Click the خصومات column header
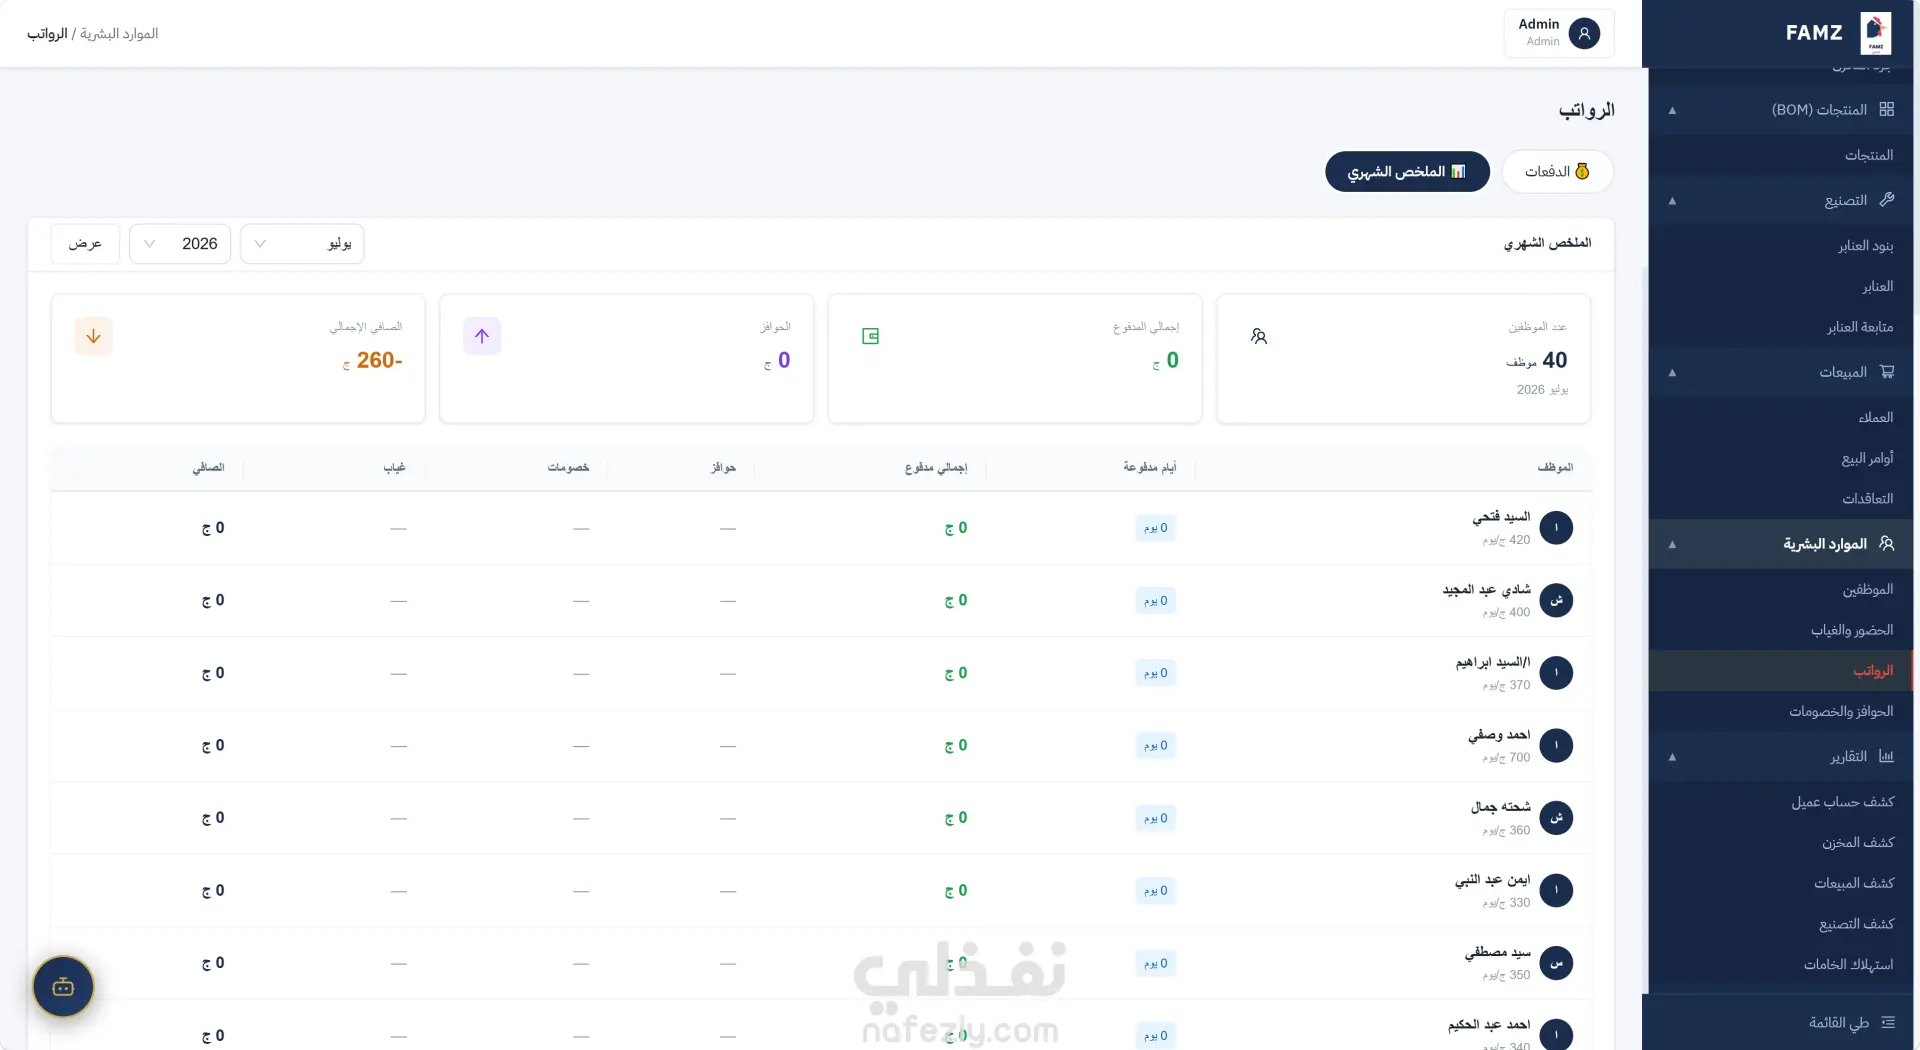This screenshot has width=1920, height=1050. pos(568,467)
